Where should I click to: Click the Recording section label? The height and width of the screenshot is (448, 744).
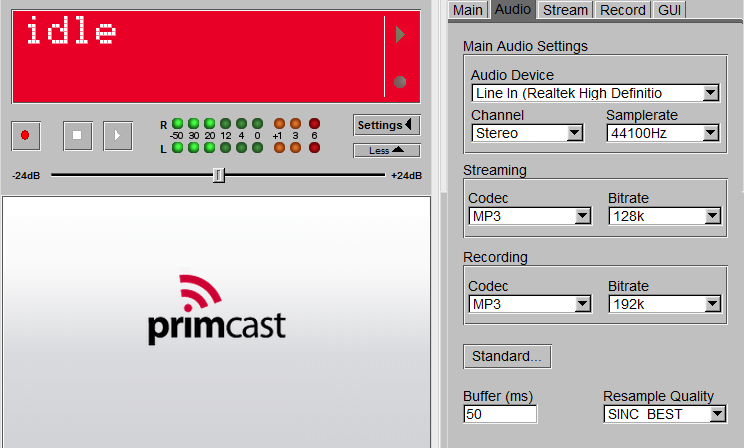pos(495,257)
